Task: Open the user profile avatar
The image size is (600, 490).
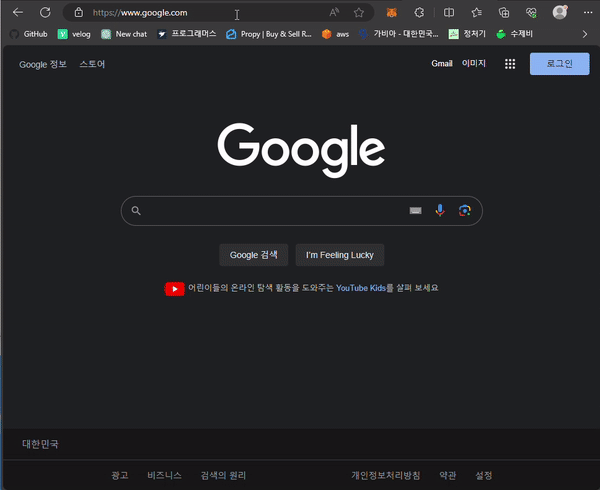Action: coord(560,12)
